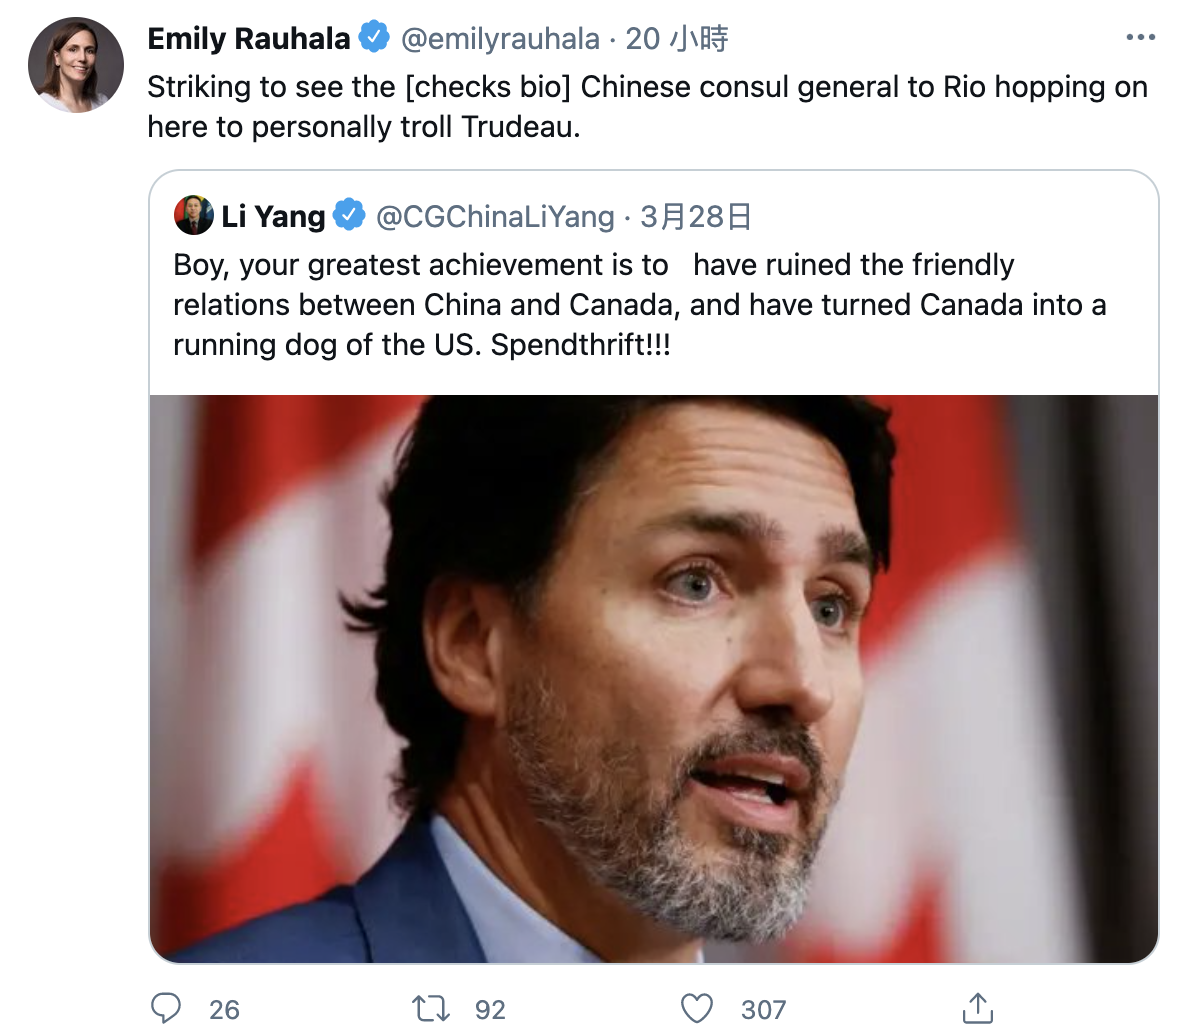The height and width of the screenshot is (1032, 1182).
Task: Like the tweet with the heart icon
Action: (x=697, y=1008)
